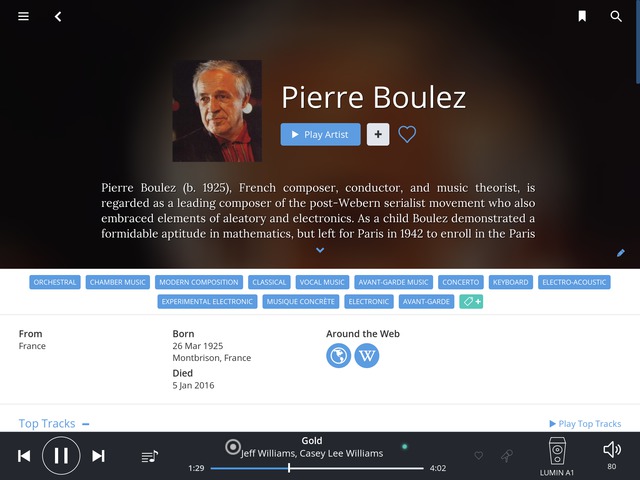Click the volume speaker icon
The image size is (640, 480).
(611, 450)
